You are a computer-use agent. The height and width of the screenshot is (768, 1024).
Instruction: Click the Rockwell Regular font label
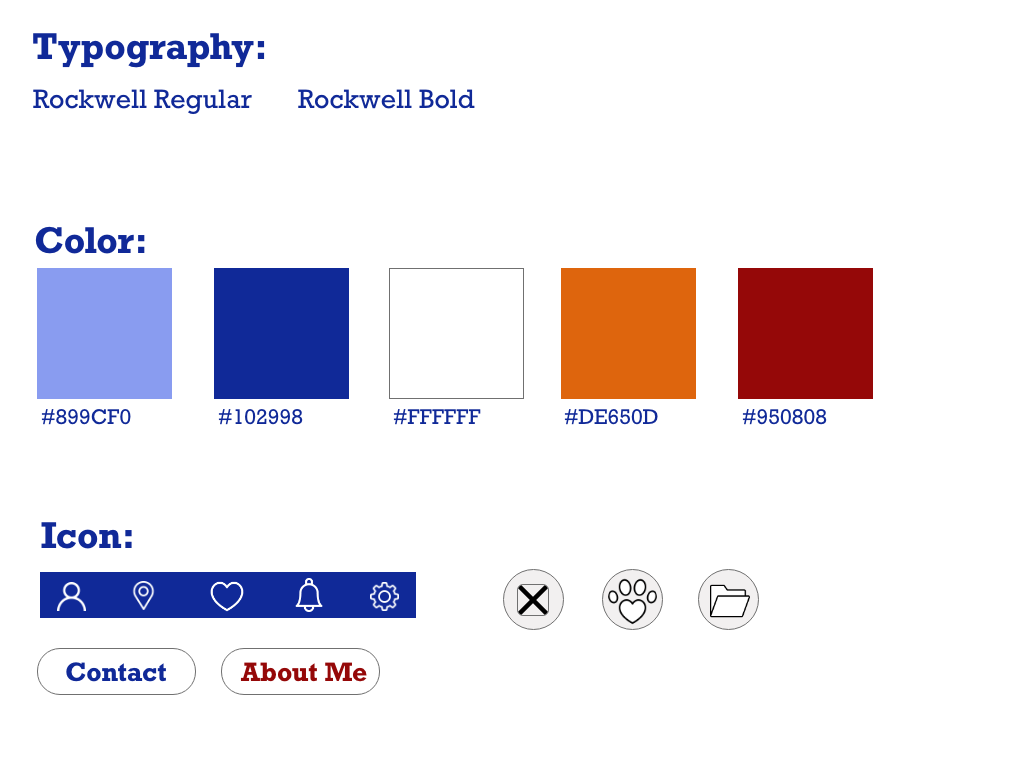[x=142, y=100]
